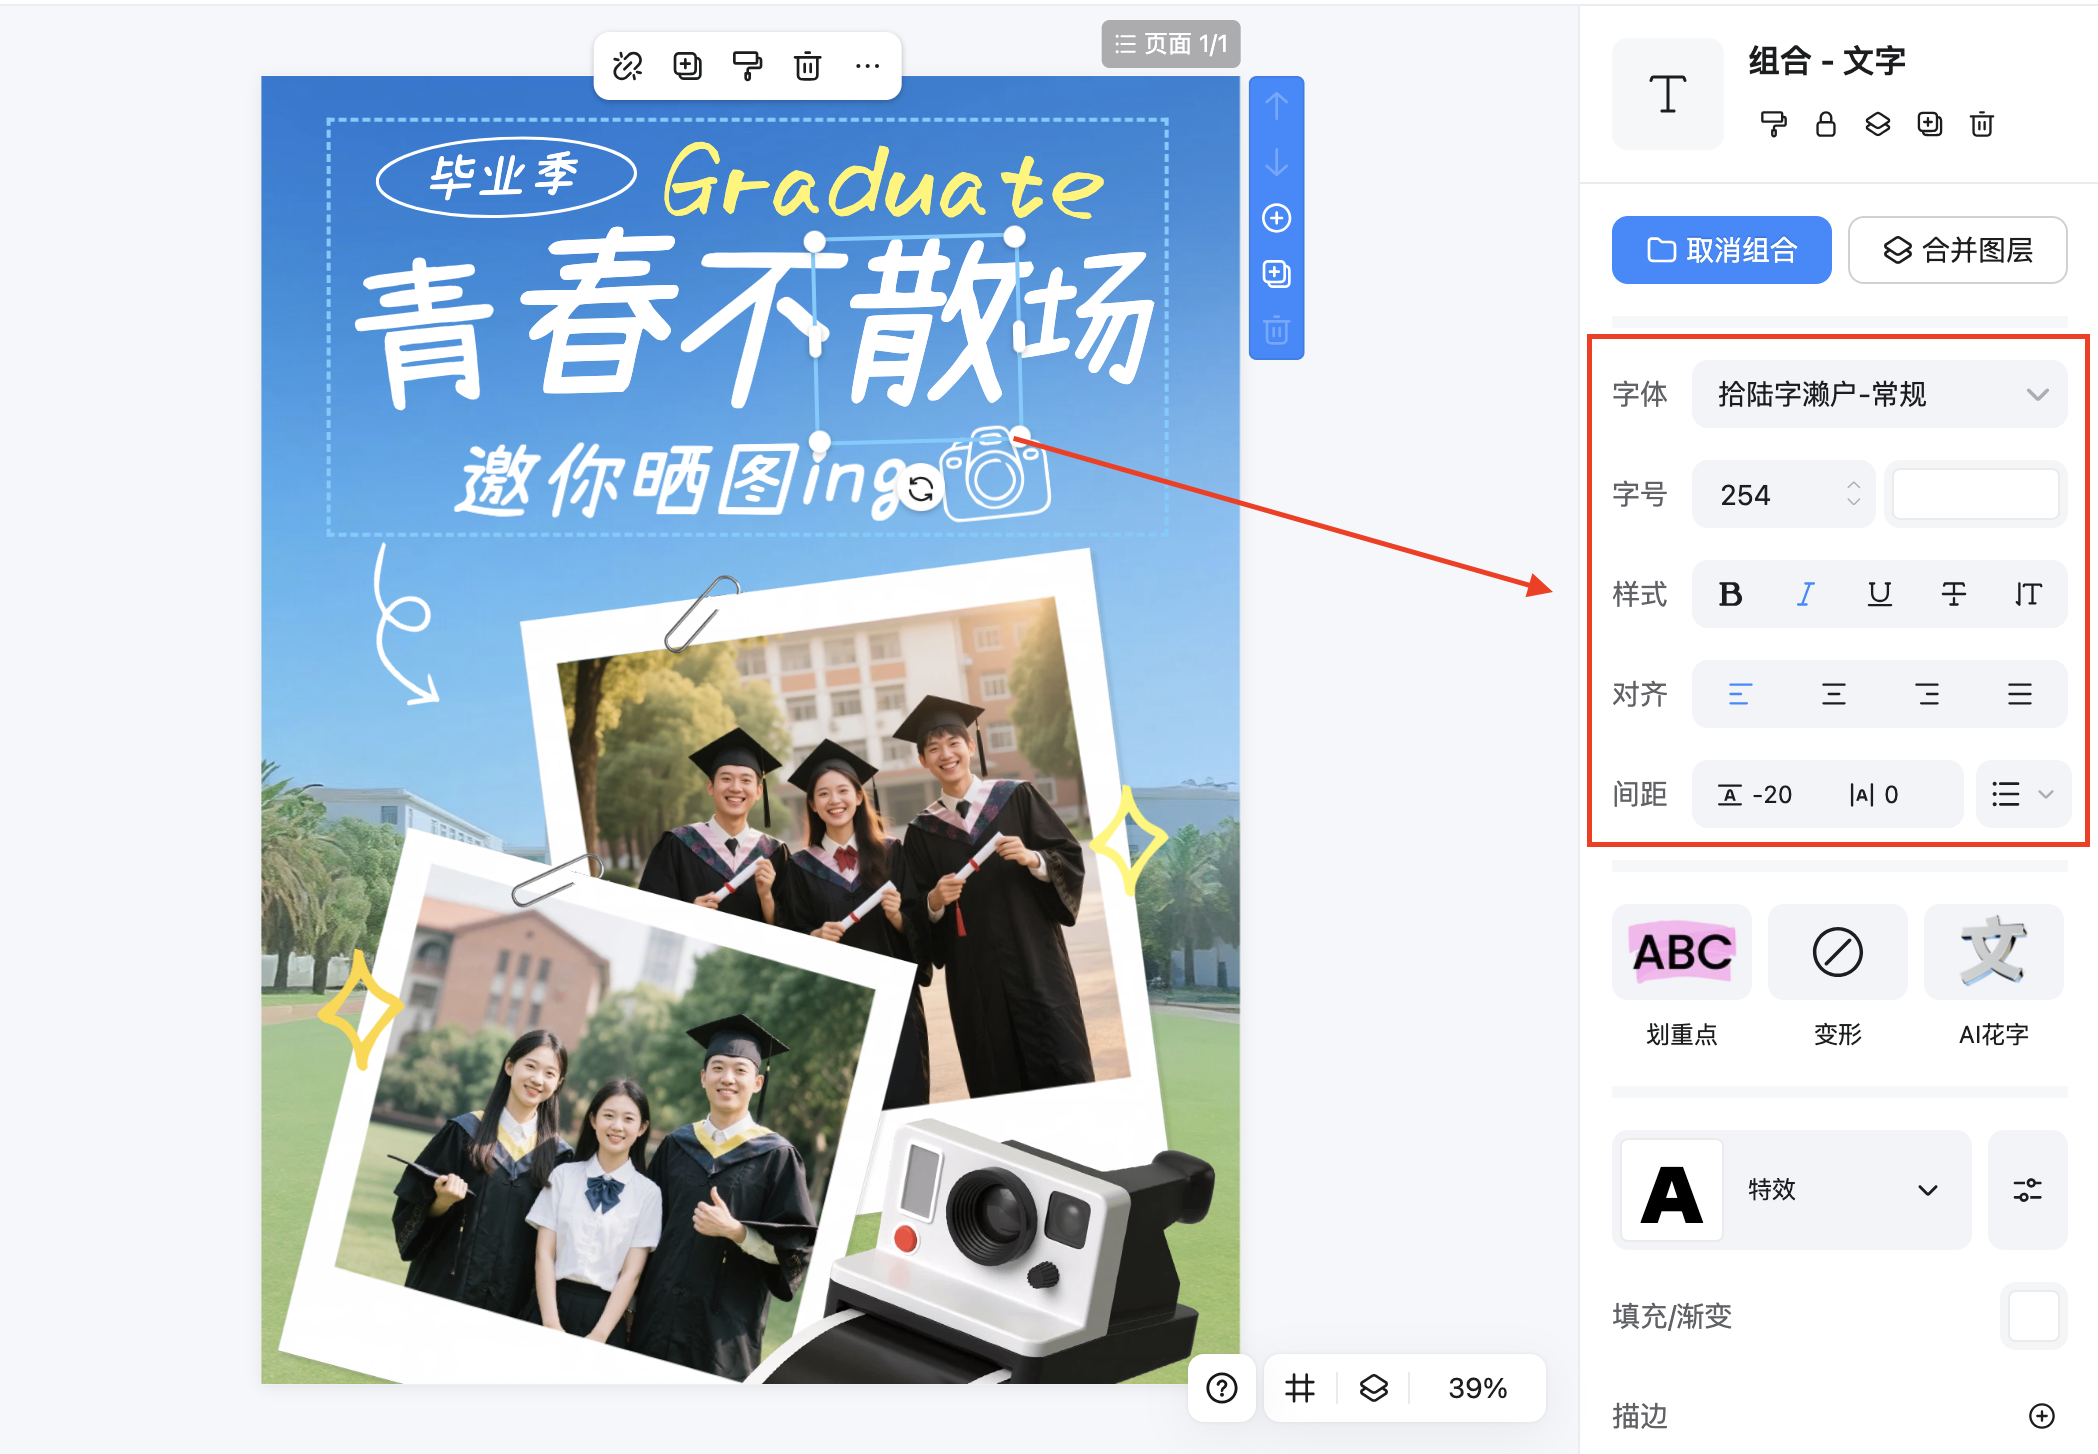Image resolution: width=2098 pixels, height=1454 pixels.
Task: Lock the 组合 - 文字 group
Action: point(1826,124)
